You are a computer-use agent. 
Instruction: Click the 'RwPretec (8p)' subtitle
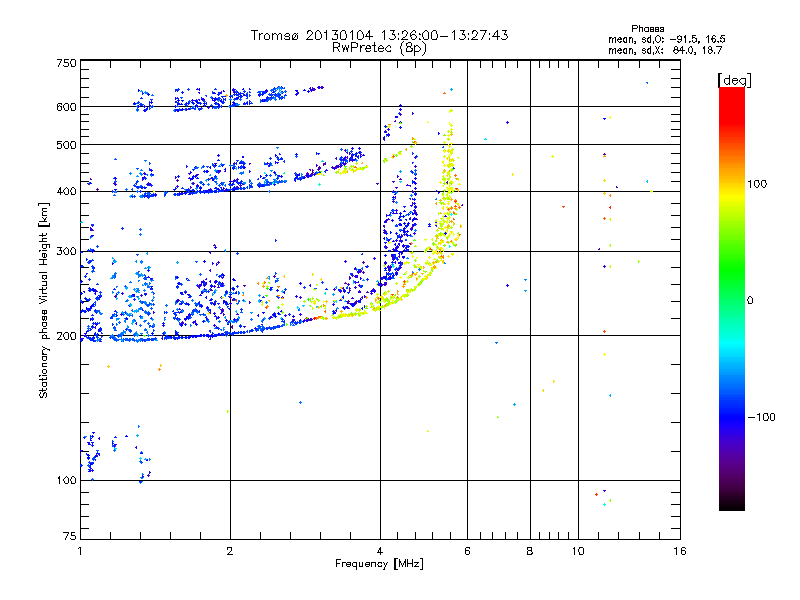click(379, 48)
